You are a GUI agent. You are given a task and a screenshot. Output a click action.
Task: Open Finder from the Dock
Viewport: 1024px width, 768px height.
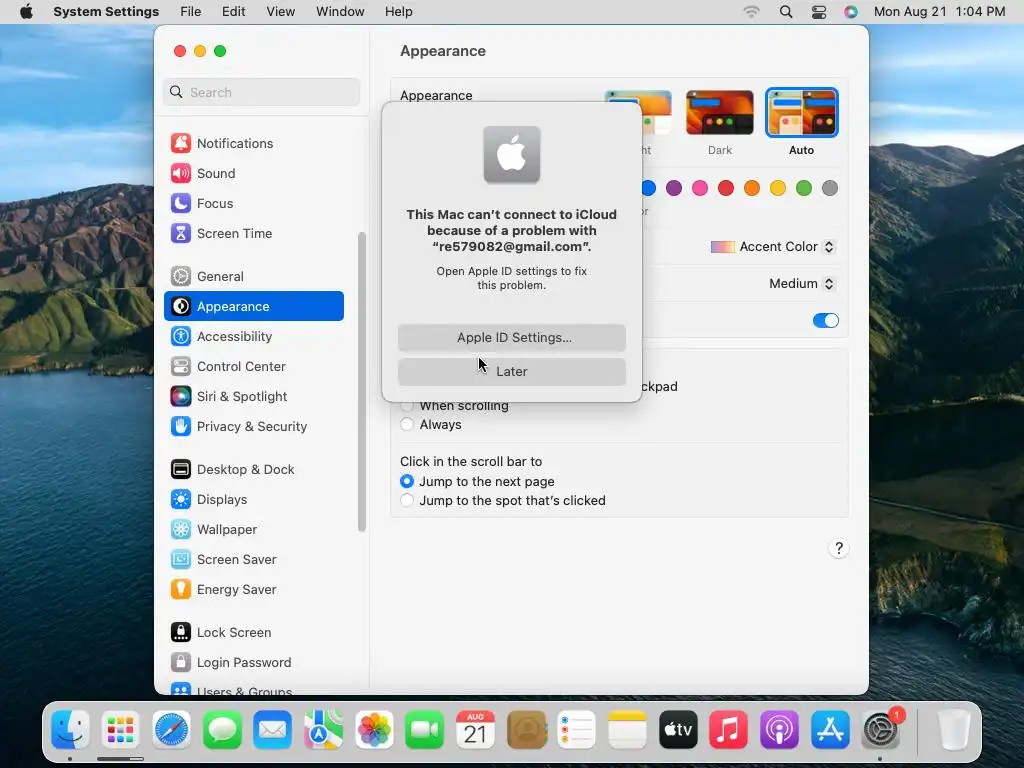coord(70,729)
